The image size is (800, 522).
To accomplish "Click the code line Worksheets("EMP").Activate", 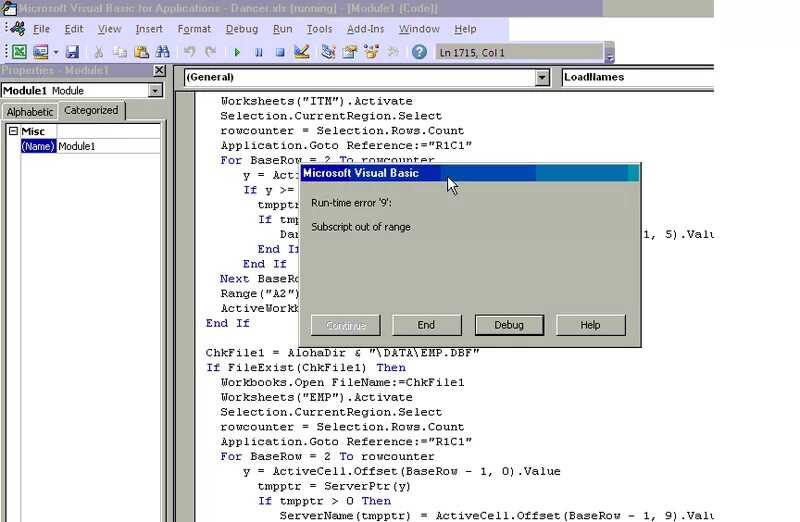I will point(316,397).
